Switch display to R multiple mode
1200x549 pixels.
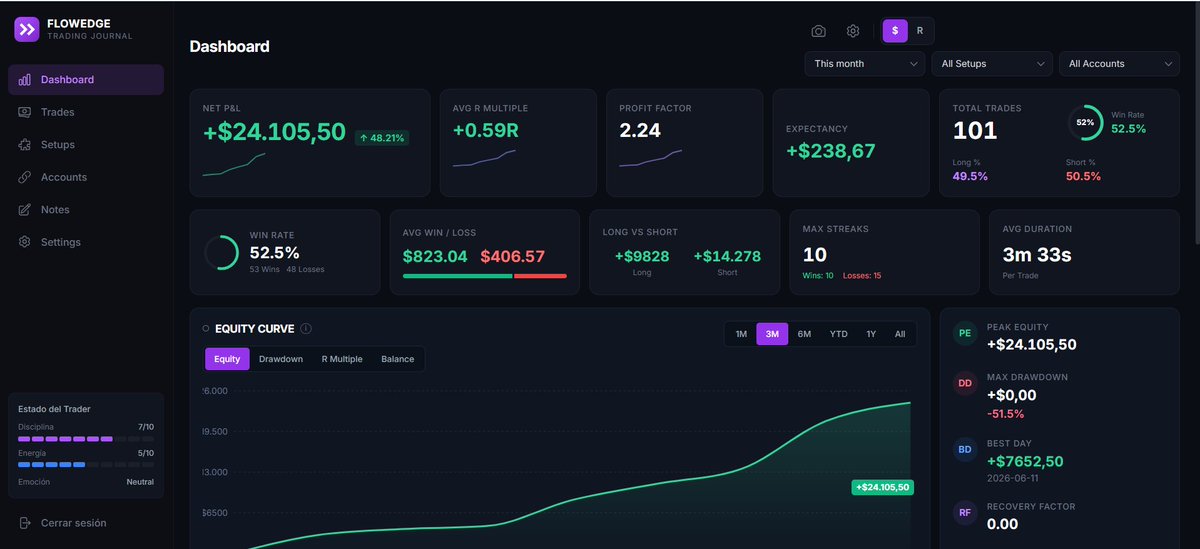tap(920, 31)
